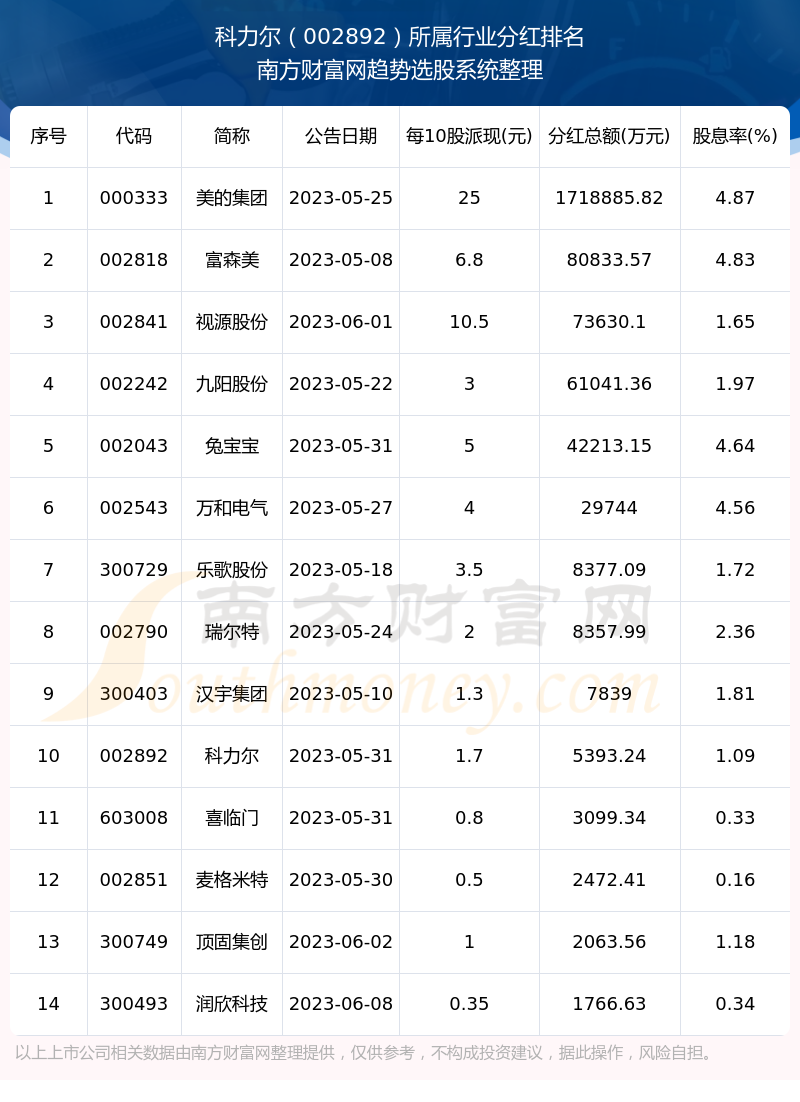Click announcement date 2023-05-08
800x1102 pixels.
pyautogui.click(x=341, y=260)
